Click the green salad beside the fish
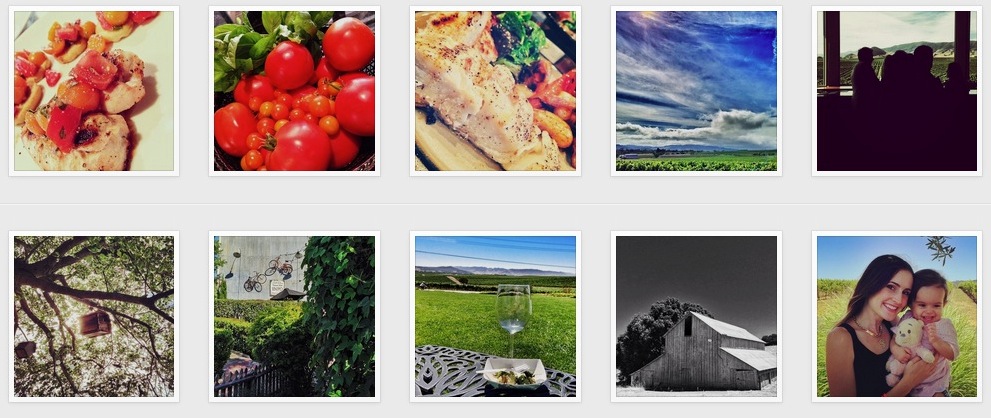Screen dimensions: 991x418 pos(520,39)
